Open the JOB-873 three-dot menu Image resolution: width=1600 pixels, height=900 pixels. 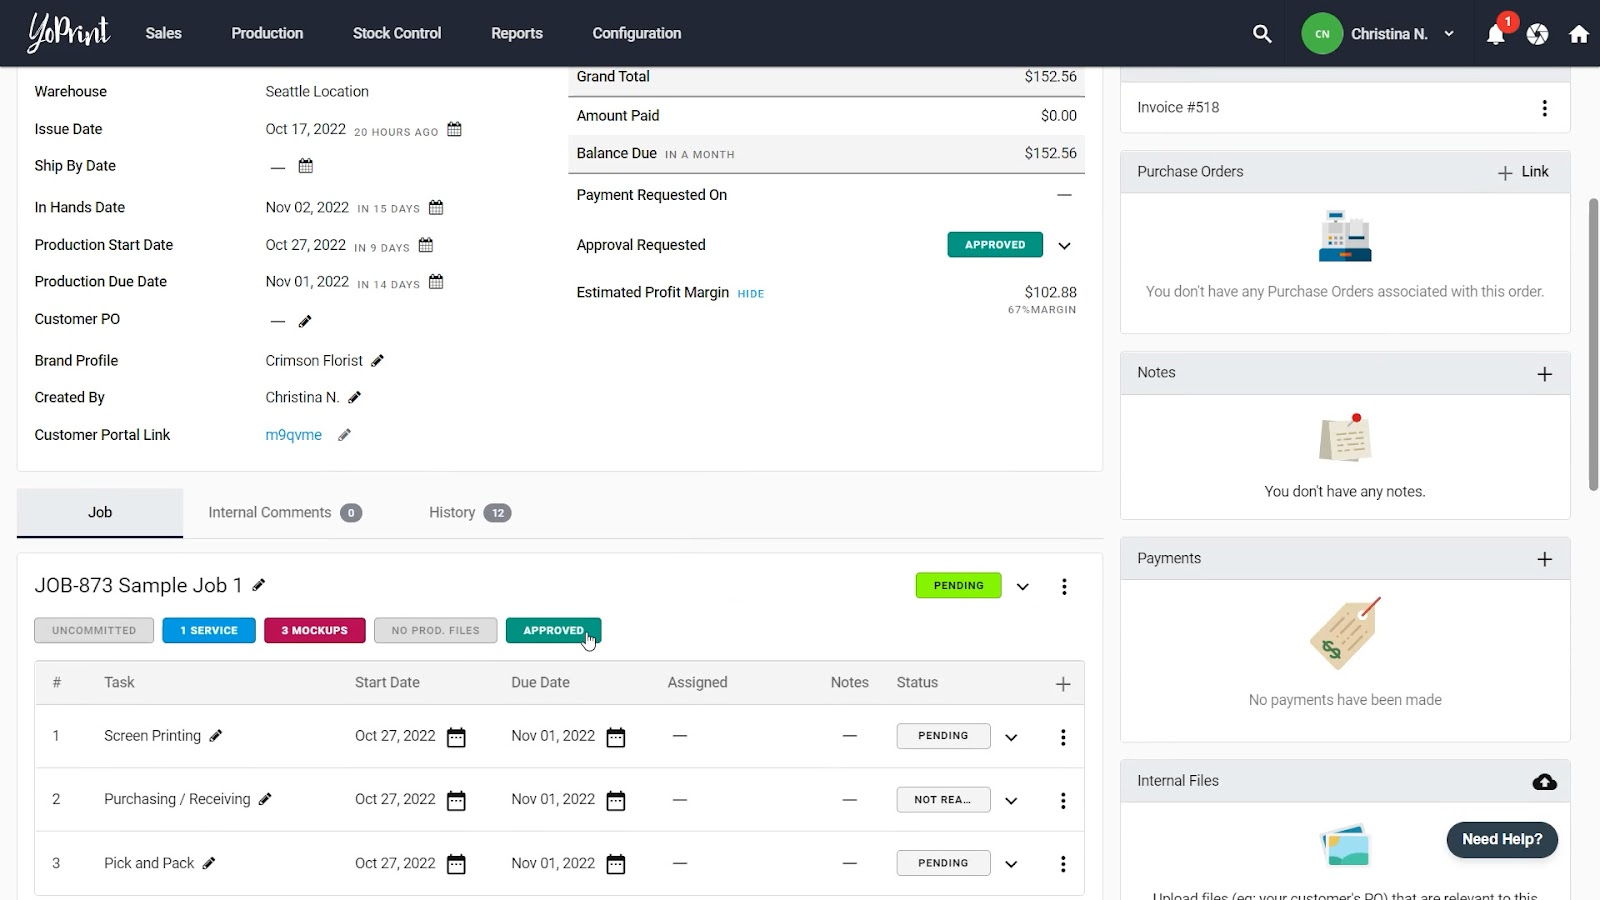[x=1064, y=587]
